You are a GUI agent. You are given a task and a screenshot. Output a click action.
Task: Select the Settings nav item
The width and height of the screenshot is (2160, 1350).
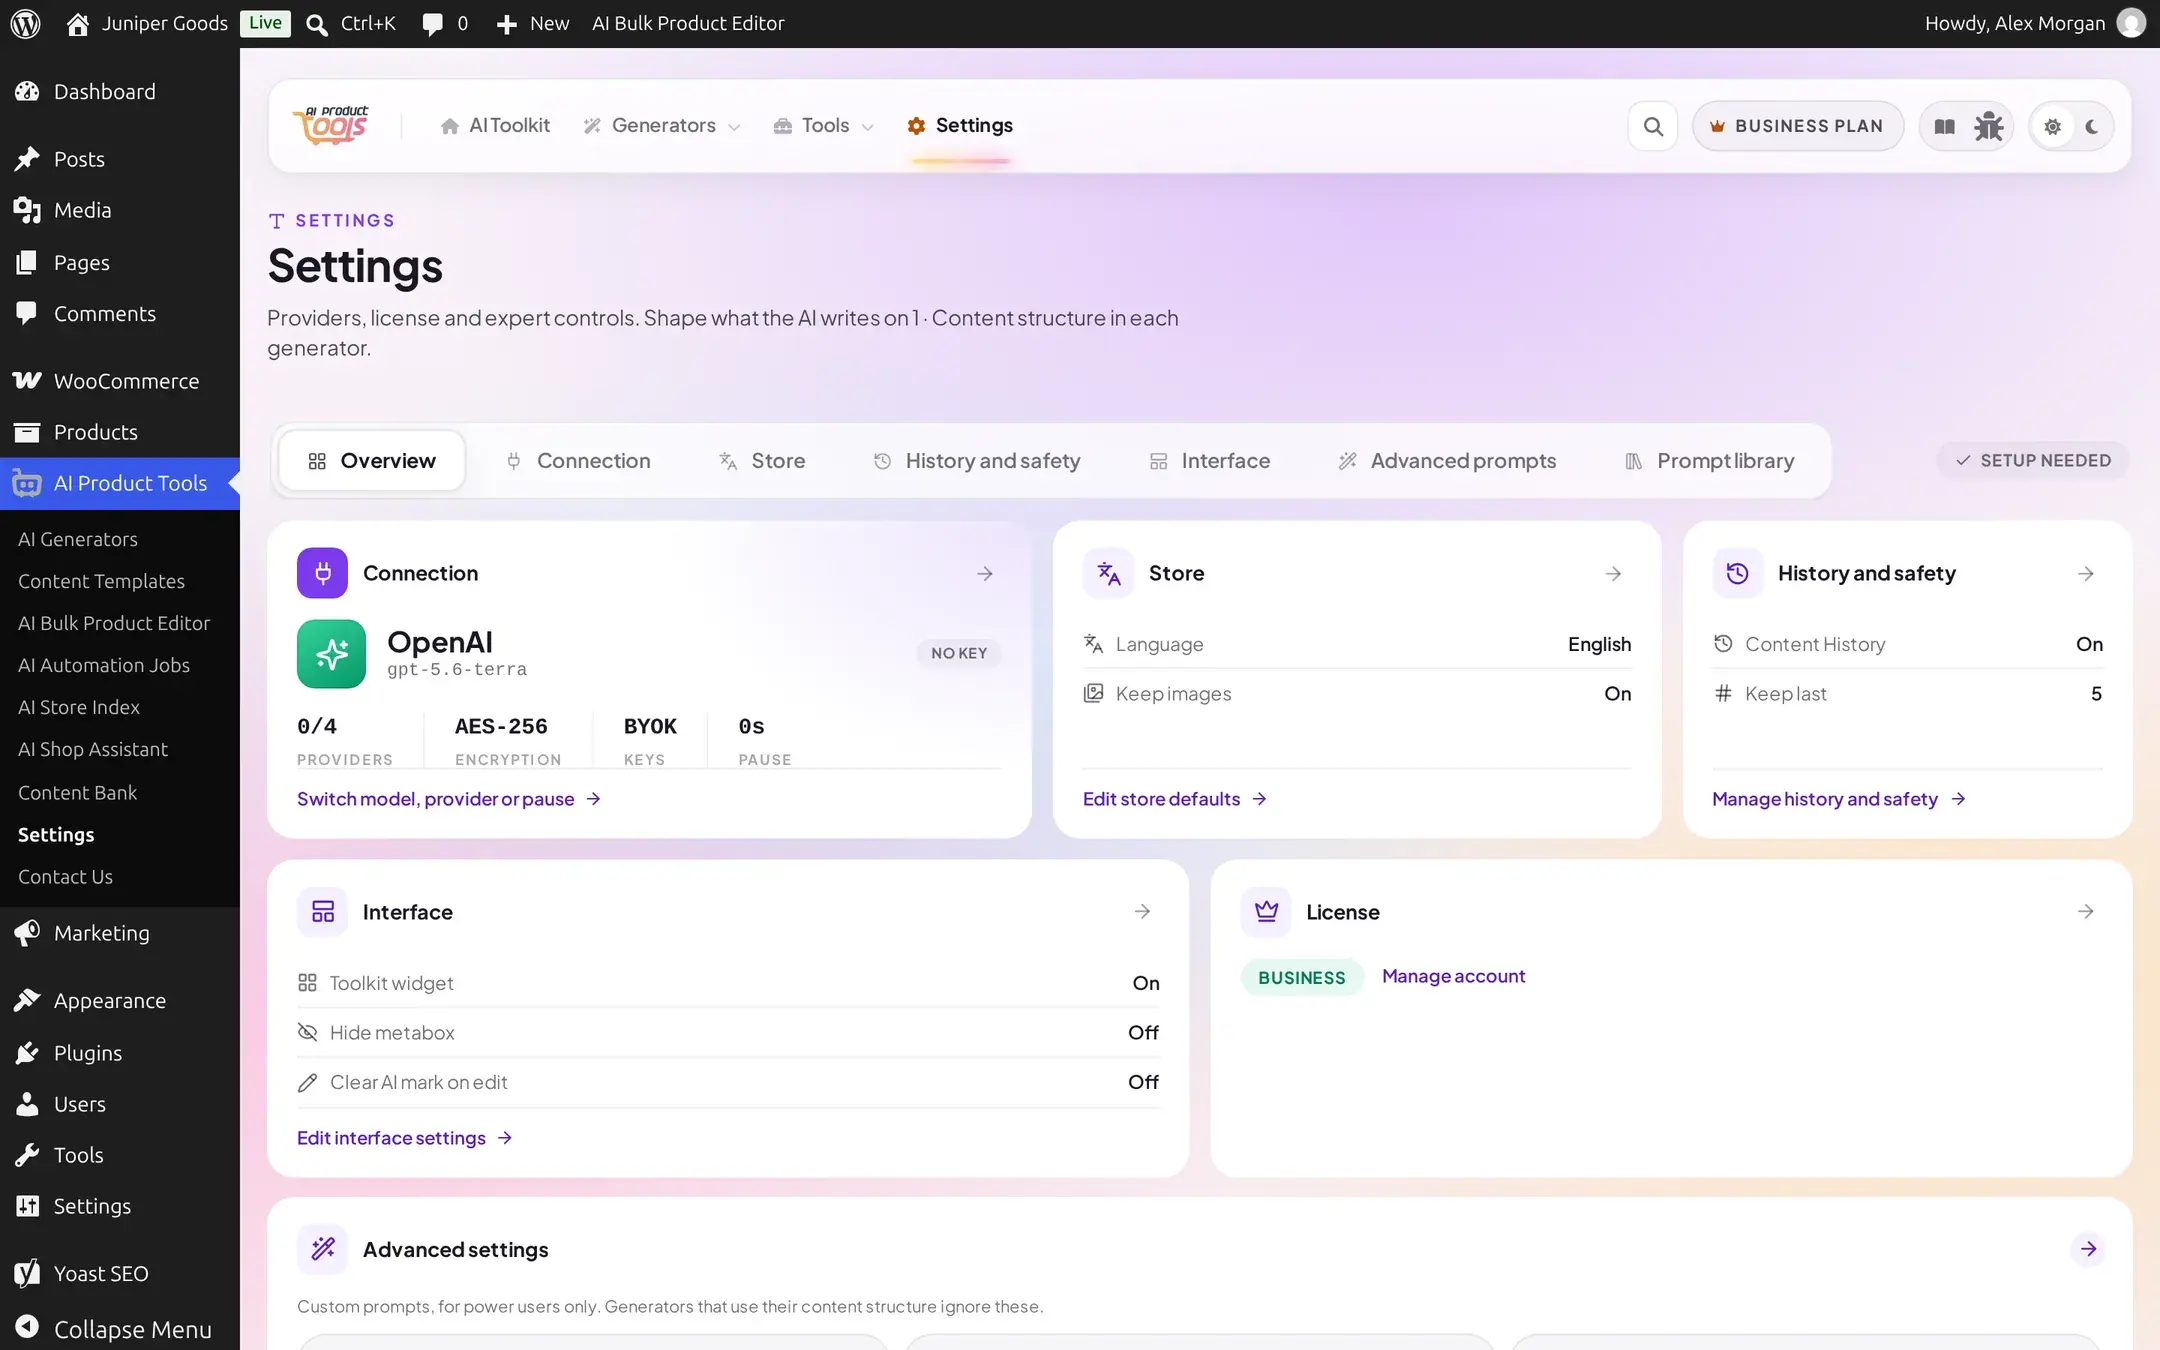pyautogui.click(x=960, y=126)
